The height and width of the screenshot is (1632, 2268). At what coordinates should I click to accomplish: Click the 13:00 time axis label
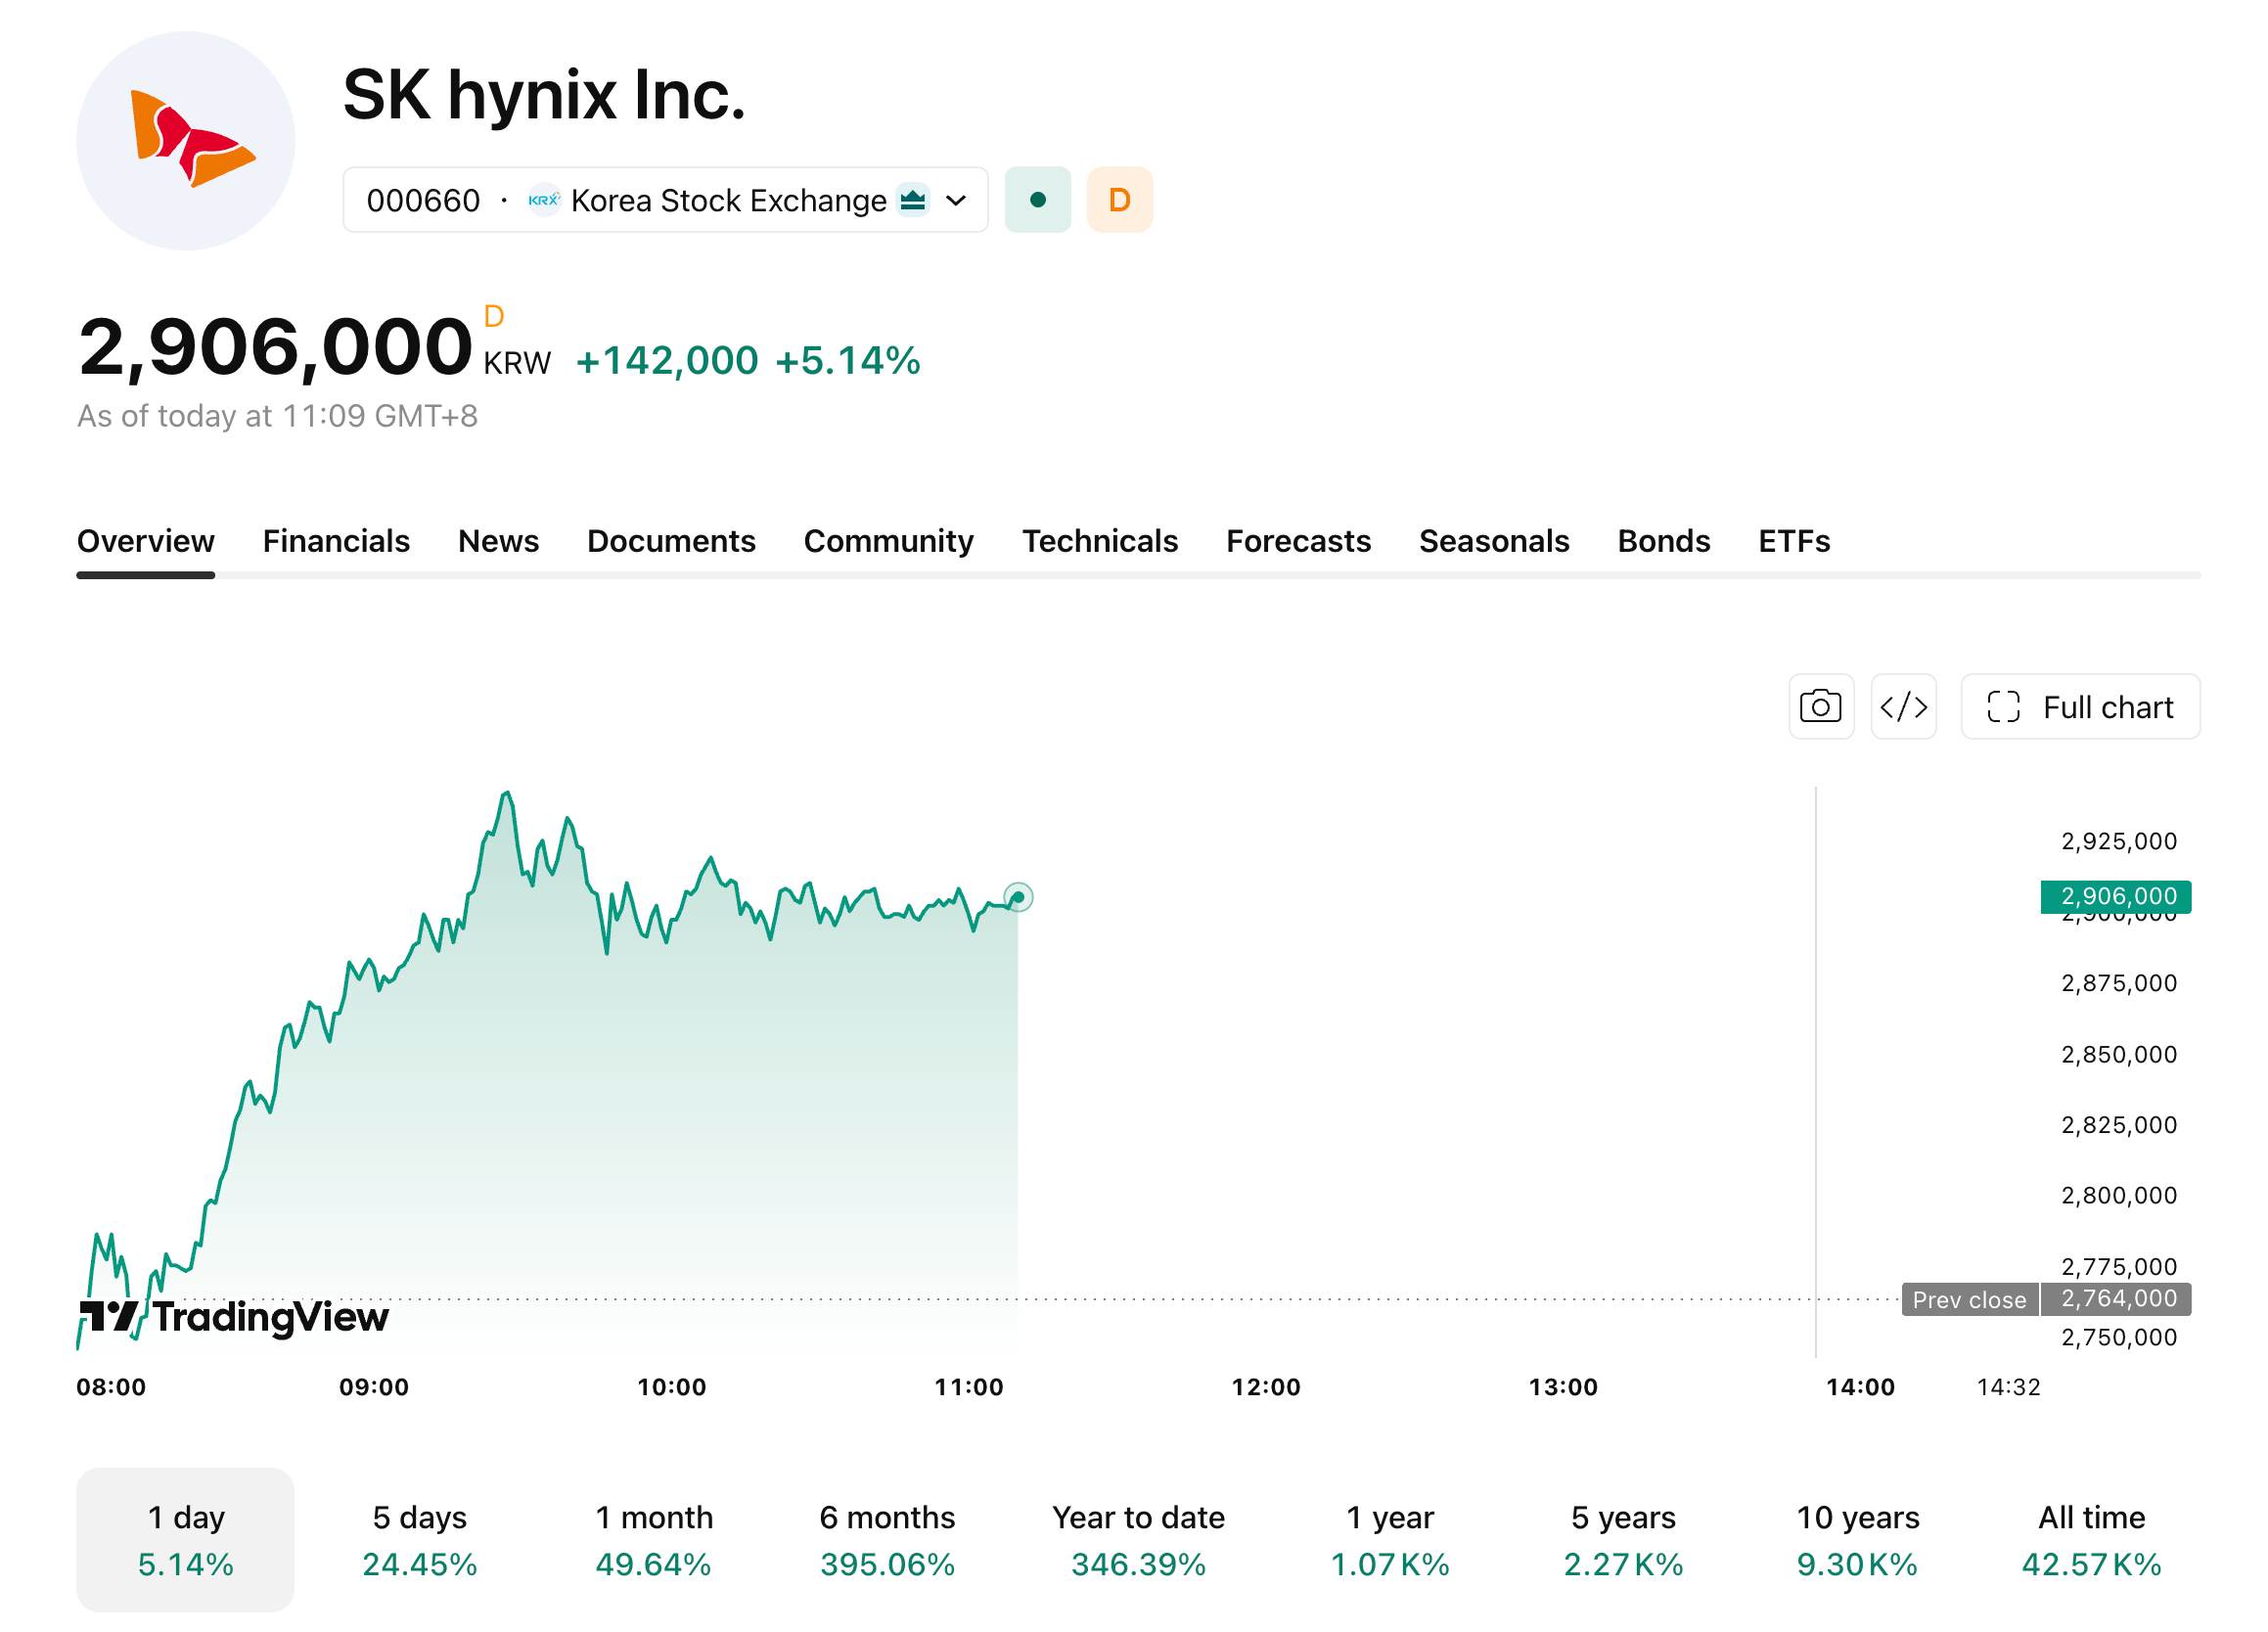(1564, 1388)
